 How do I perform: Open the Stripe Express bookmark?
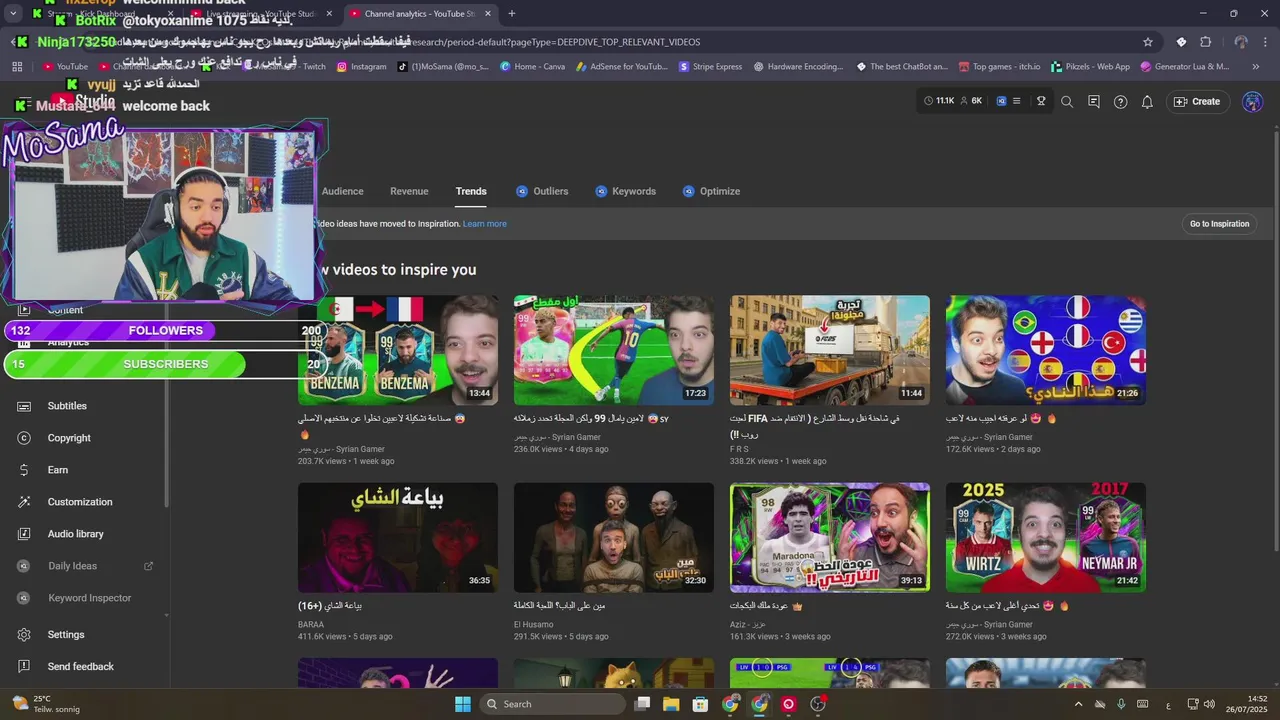710,67
